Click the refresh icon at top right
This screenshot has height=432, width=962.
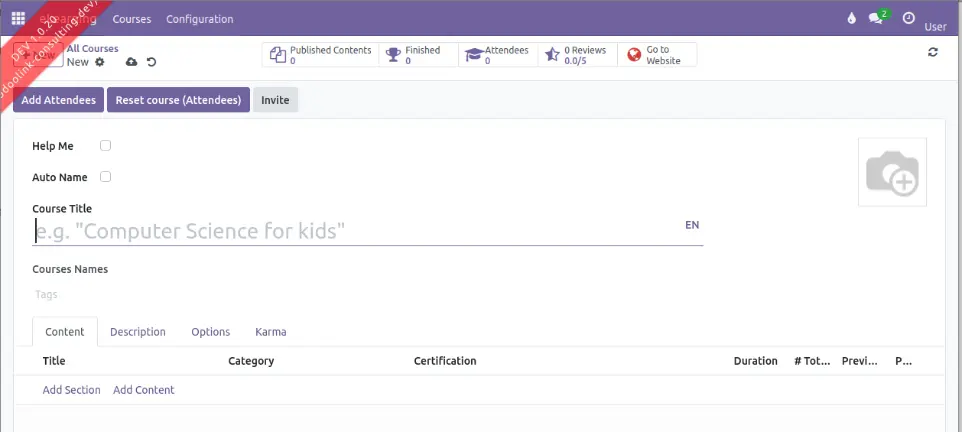(x=933, y=52)
